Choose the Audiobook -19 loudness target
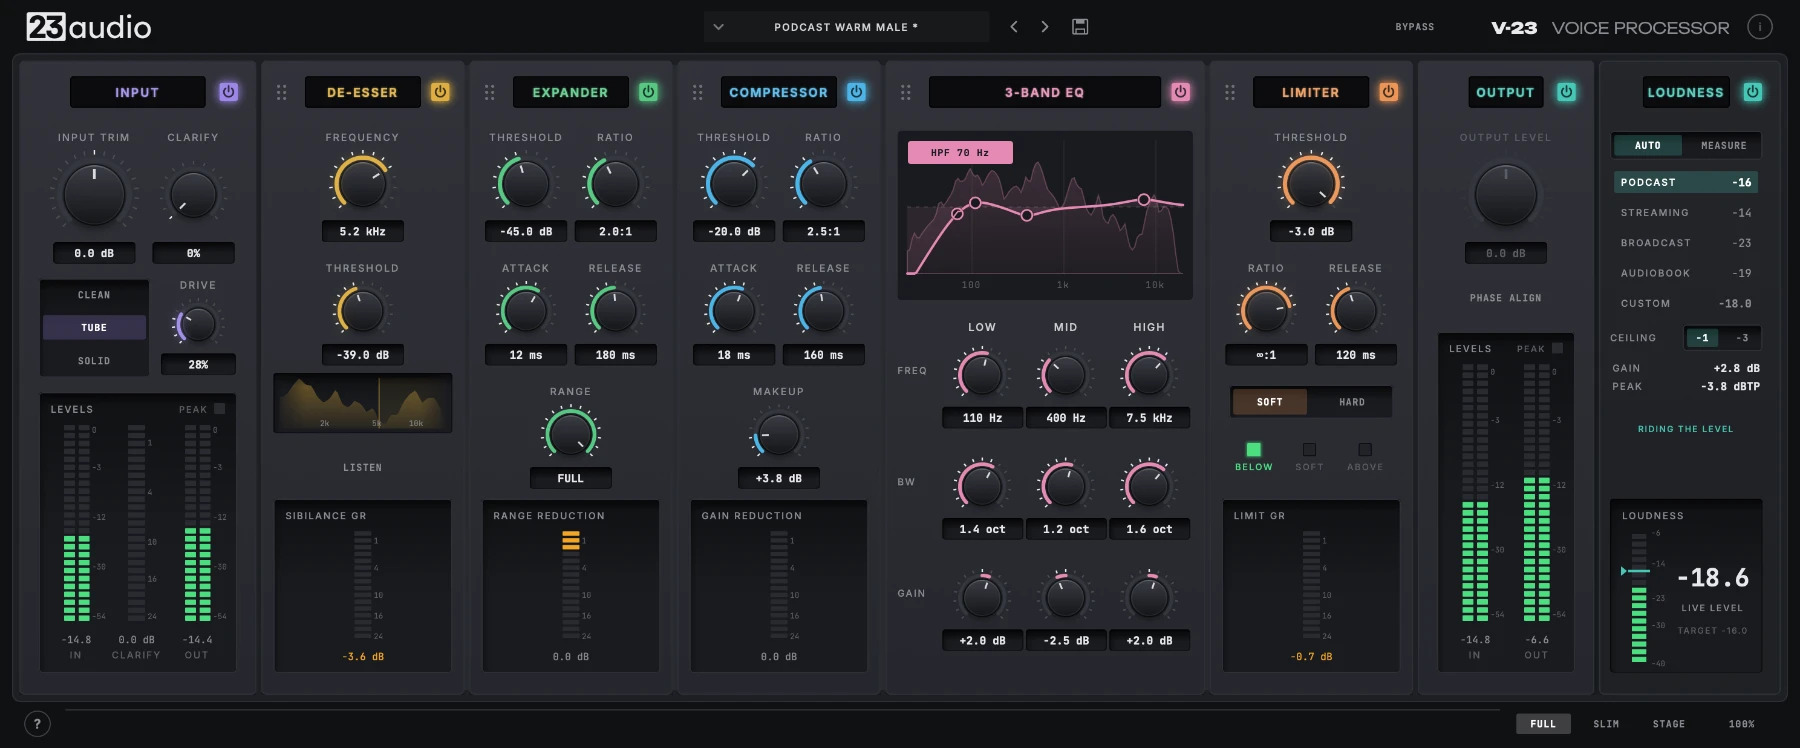The image size is (1800, 748). click(x=1686, y=273)
